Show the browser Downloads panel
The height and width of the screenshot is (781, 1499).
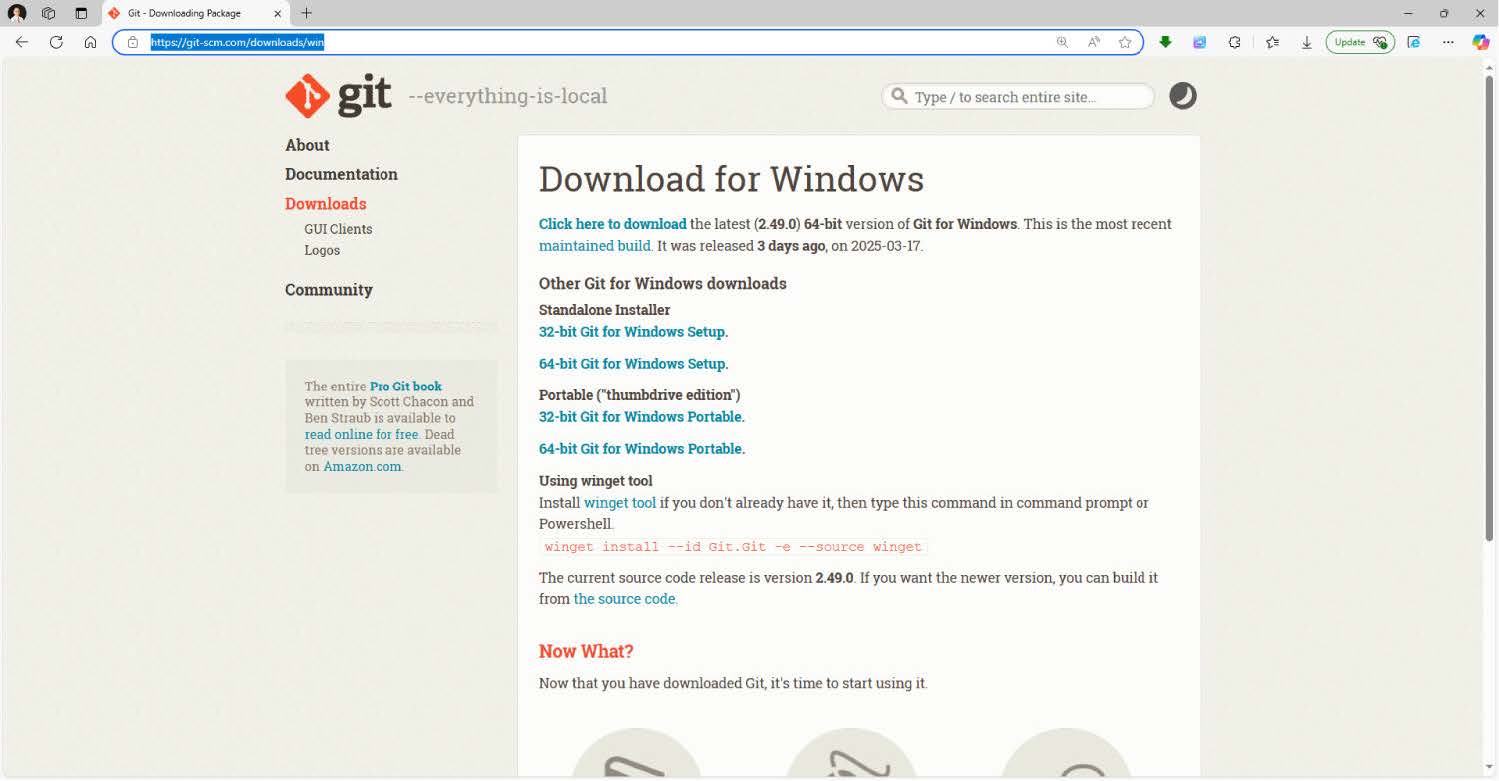tap(1306, 42)
